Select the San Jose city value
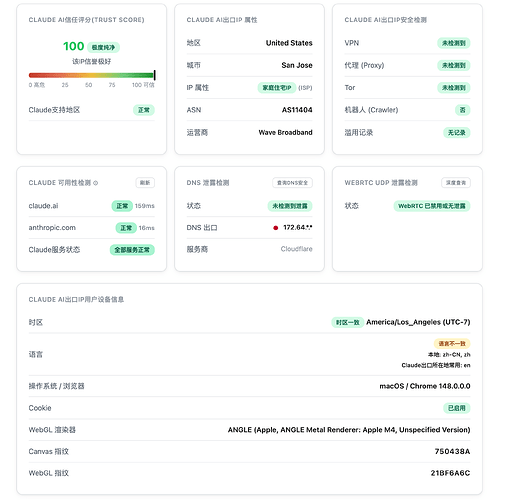Viewport: 519px width, 500px height. pos(297,65)
